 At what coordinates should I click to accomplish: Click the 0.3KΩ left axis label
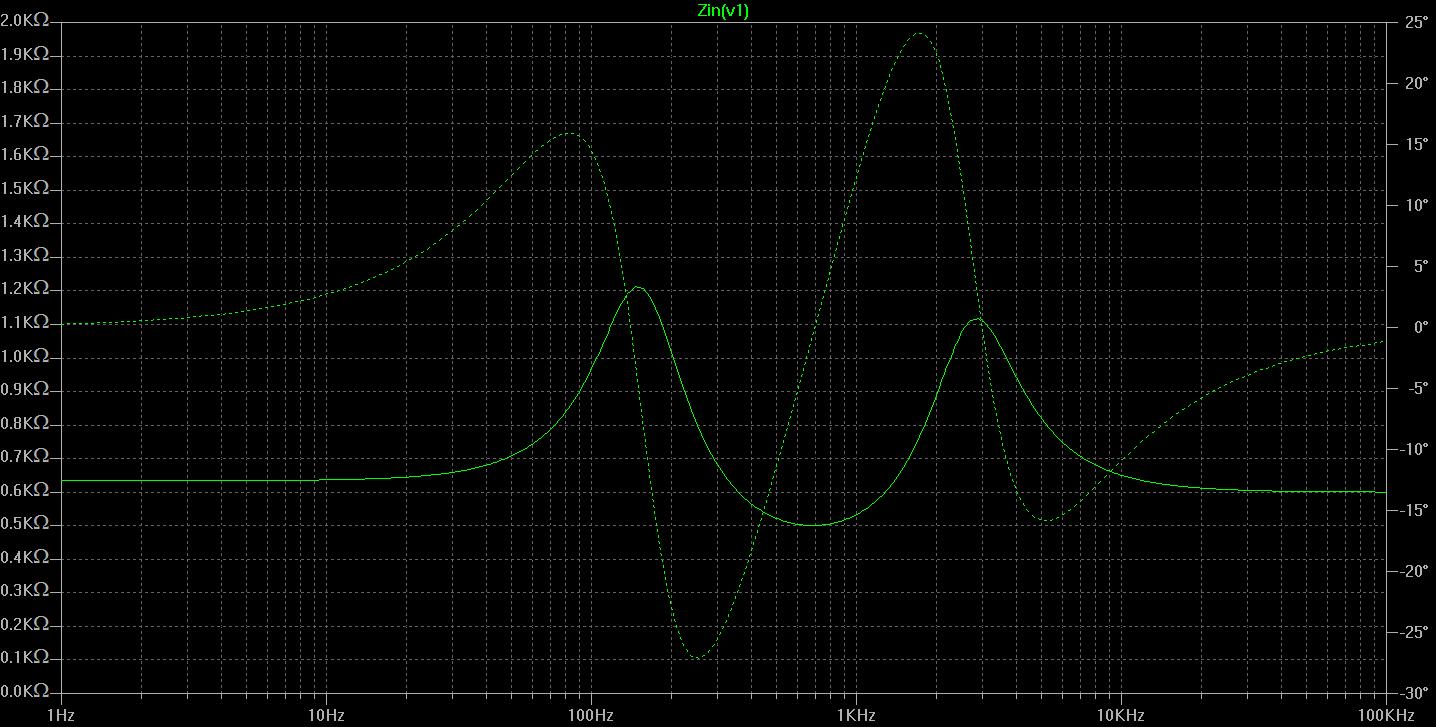(x=25, y=591)
